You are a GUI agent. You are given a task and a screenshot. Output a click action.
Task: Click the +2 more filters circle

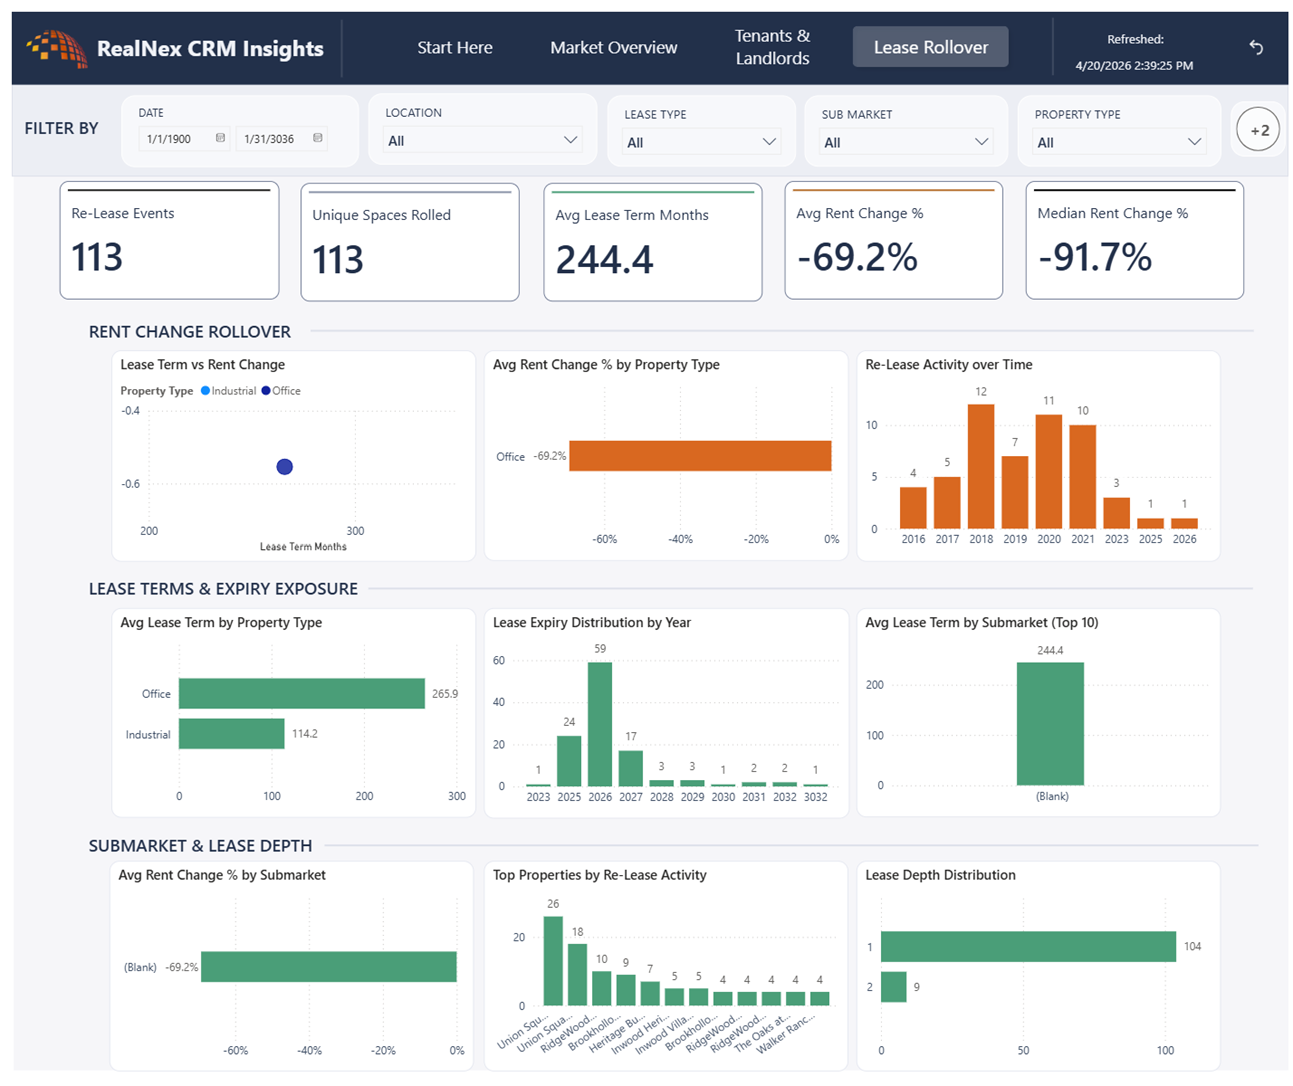tap(1258, 130)
